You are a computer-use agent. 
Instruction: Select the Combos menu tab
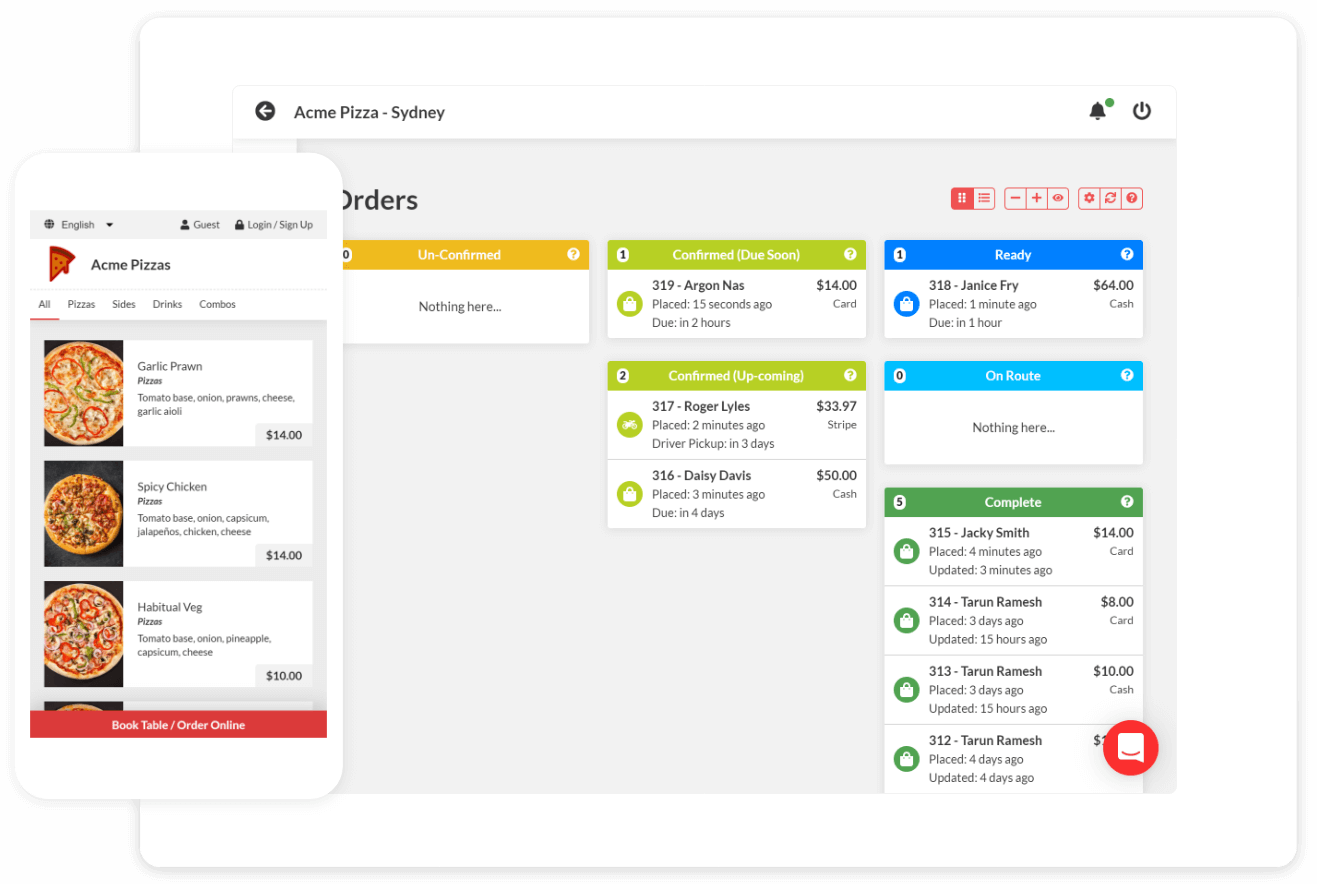pyautogui.click(x=217, y=304)
